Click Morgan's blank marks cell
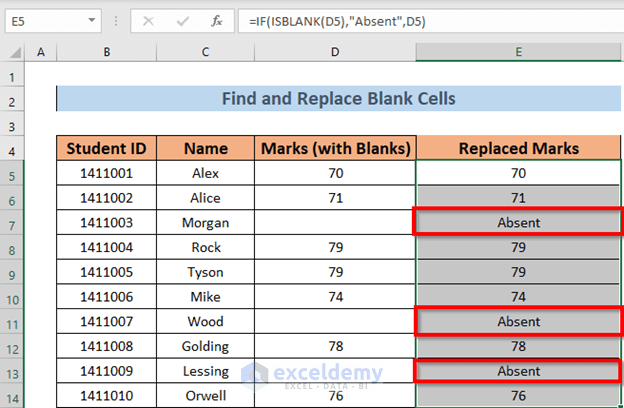 (335, 223)
